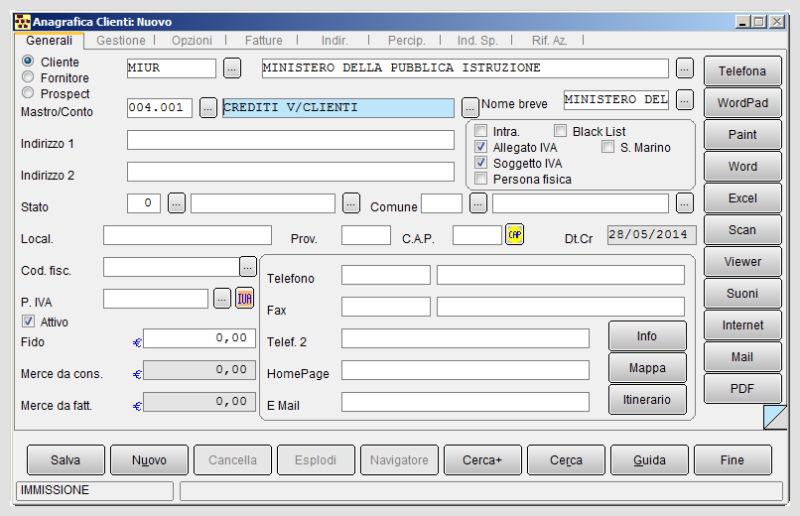Select the Prospect radio button
The width and height of the screenshot is (800, 516).
[28, 93]
